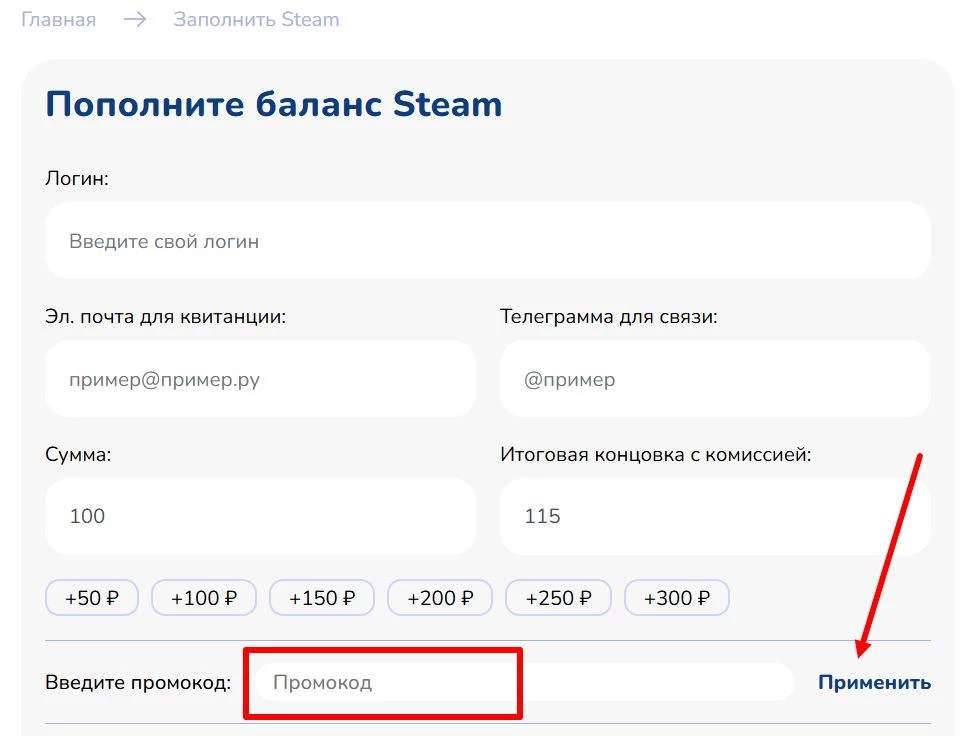Add 150 ₽ to the amount

(322, 597)
